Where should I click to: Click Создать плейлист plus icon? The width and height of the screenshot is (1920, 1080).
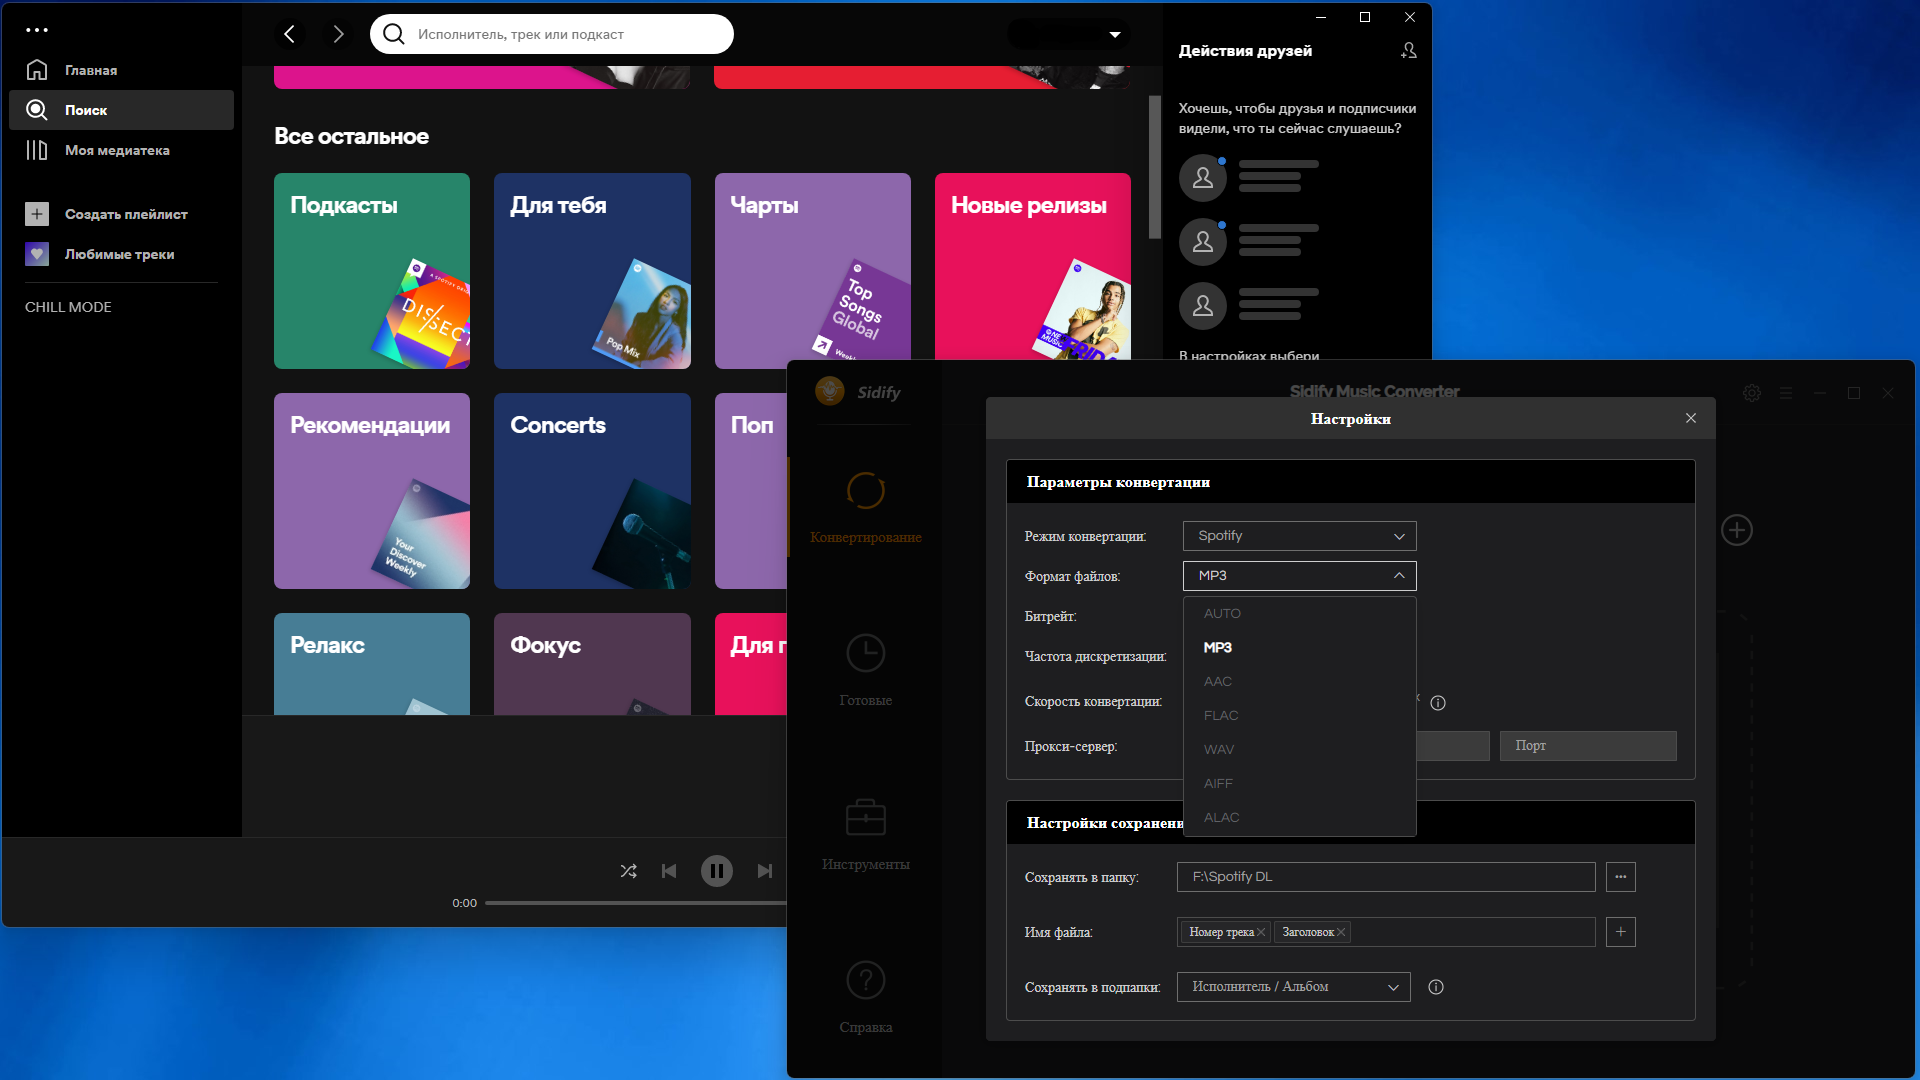pyautogui.click(x=37, y=214)
